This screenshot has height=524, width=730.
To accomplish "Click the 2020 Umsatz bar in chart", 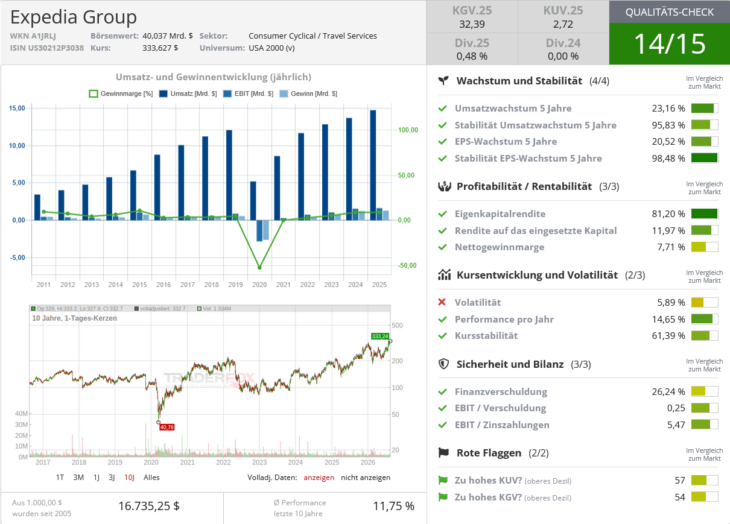I will pyautogui.click(x=253, y=201).
